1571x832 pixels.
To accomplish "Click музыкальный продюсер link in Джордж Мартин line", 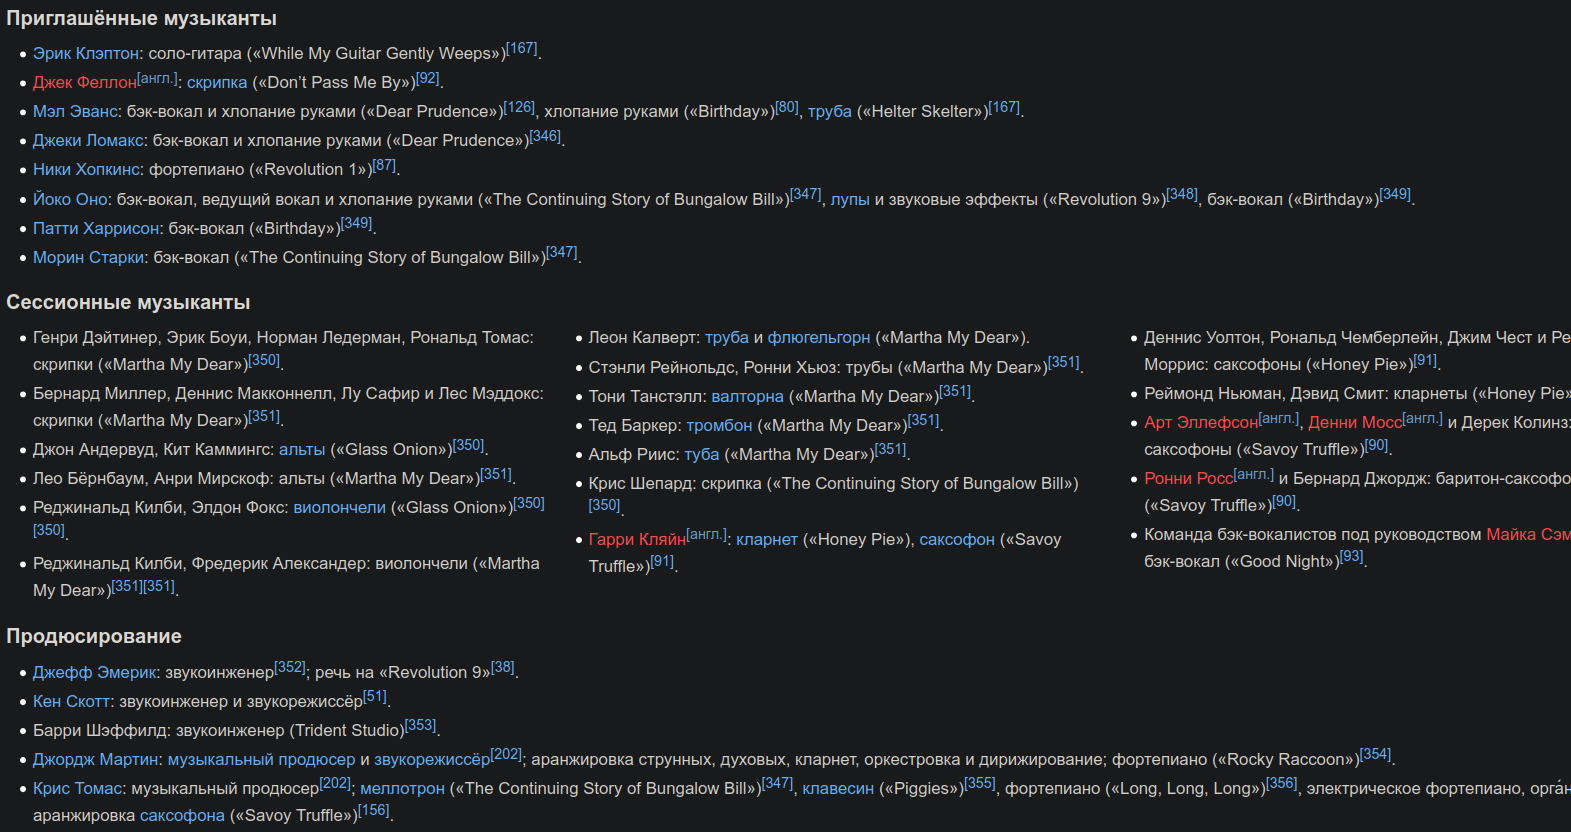I will 261,759.
